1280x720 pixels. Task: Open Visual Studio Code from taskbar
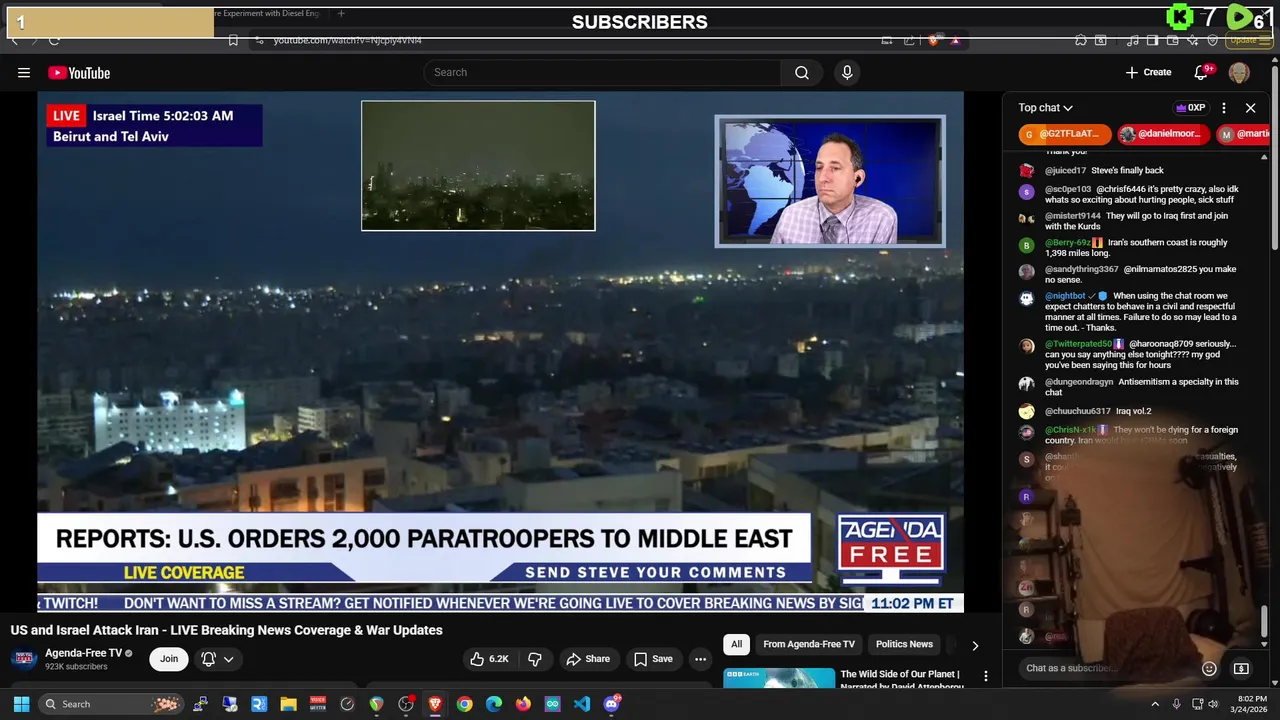(582, 704)
